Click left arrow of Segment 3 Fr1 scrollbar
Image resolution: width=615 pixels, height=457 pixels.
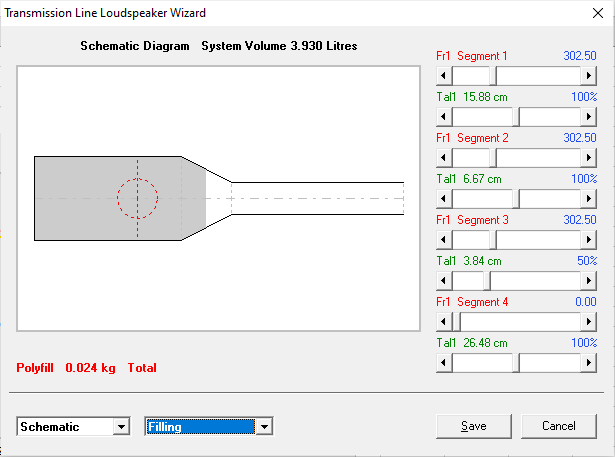coord(444,240)
